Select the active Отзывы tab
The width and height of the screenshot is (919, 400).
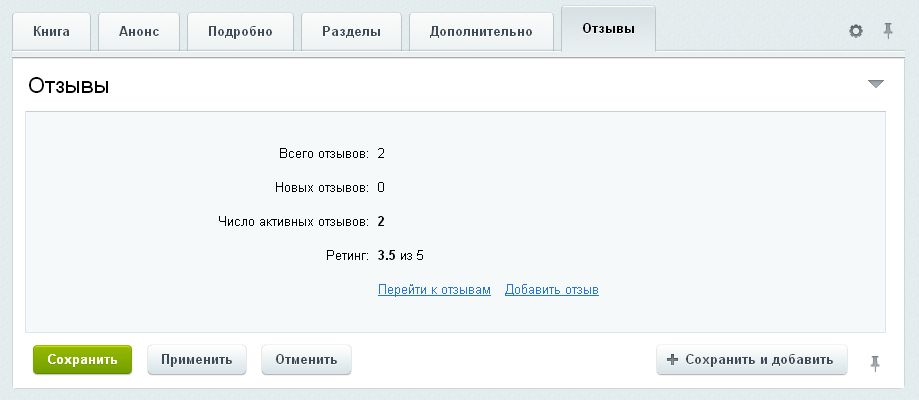click(x=608, y=29)
